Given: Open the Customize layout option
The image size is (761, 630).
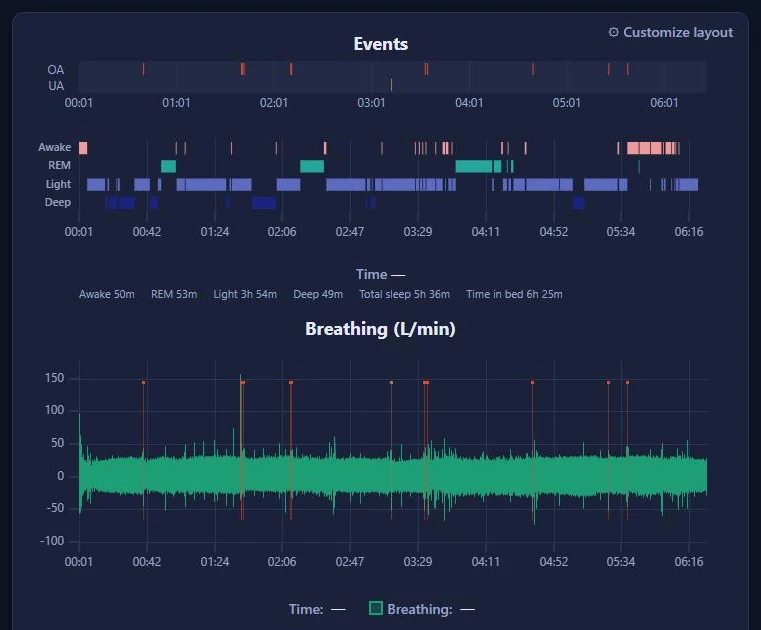Looking at the screenshot, I should (670, 33).
